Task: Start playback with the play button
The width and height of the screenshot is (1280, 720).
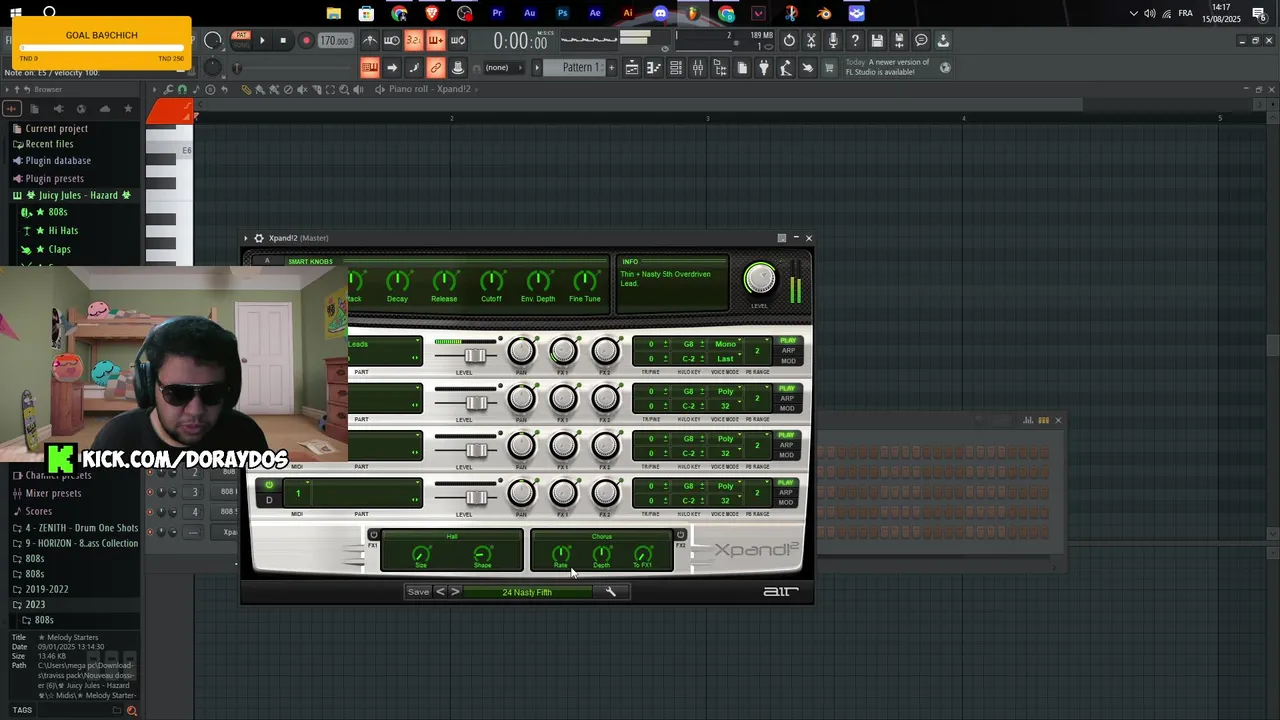Action: (x=262, y=41)
